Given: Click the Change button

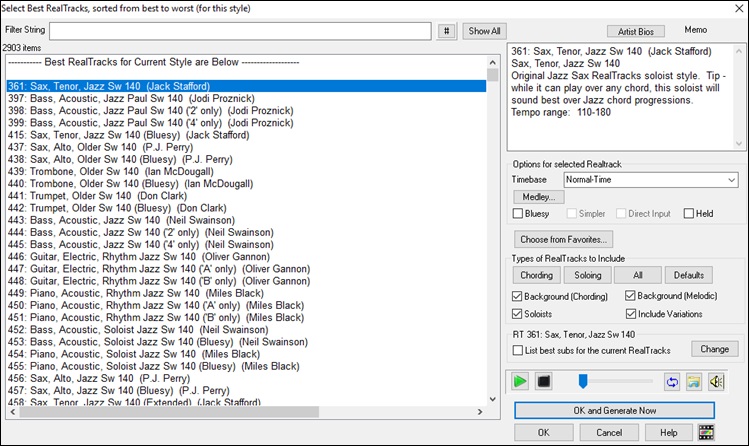Looking at the screenshot, I should pos(715,349).
